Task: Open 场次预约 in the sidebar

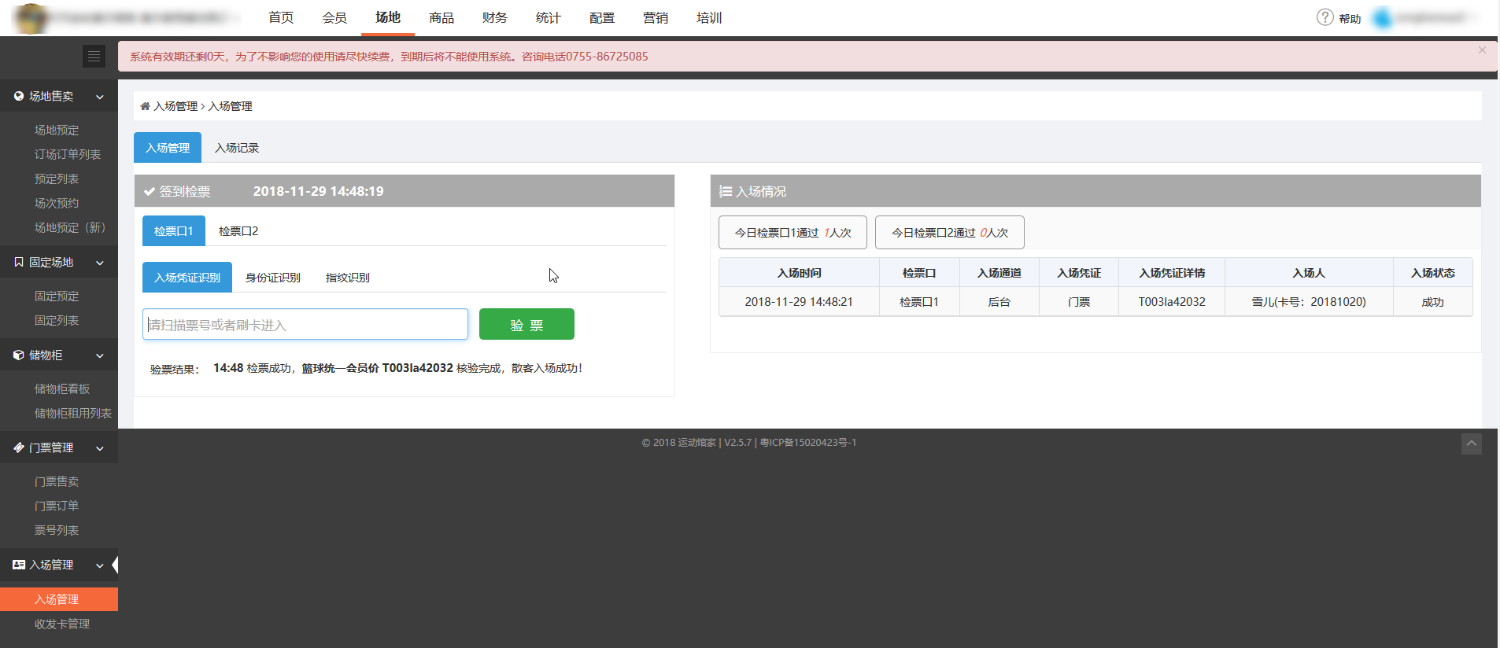Action: tap(57, 203)
